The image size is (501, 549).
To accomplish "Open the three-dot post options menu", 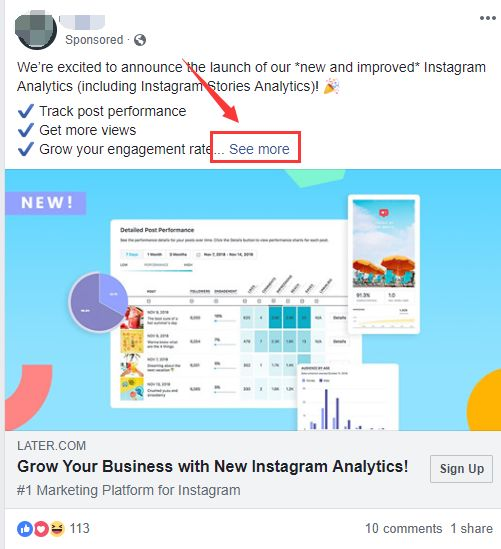I will coord(488,18).
